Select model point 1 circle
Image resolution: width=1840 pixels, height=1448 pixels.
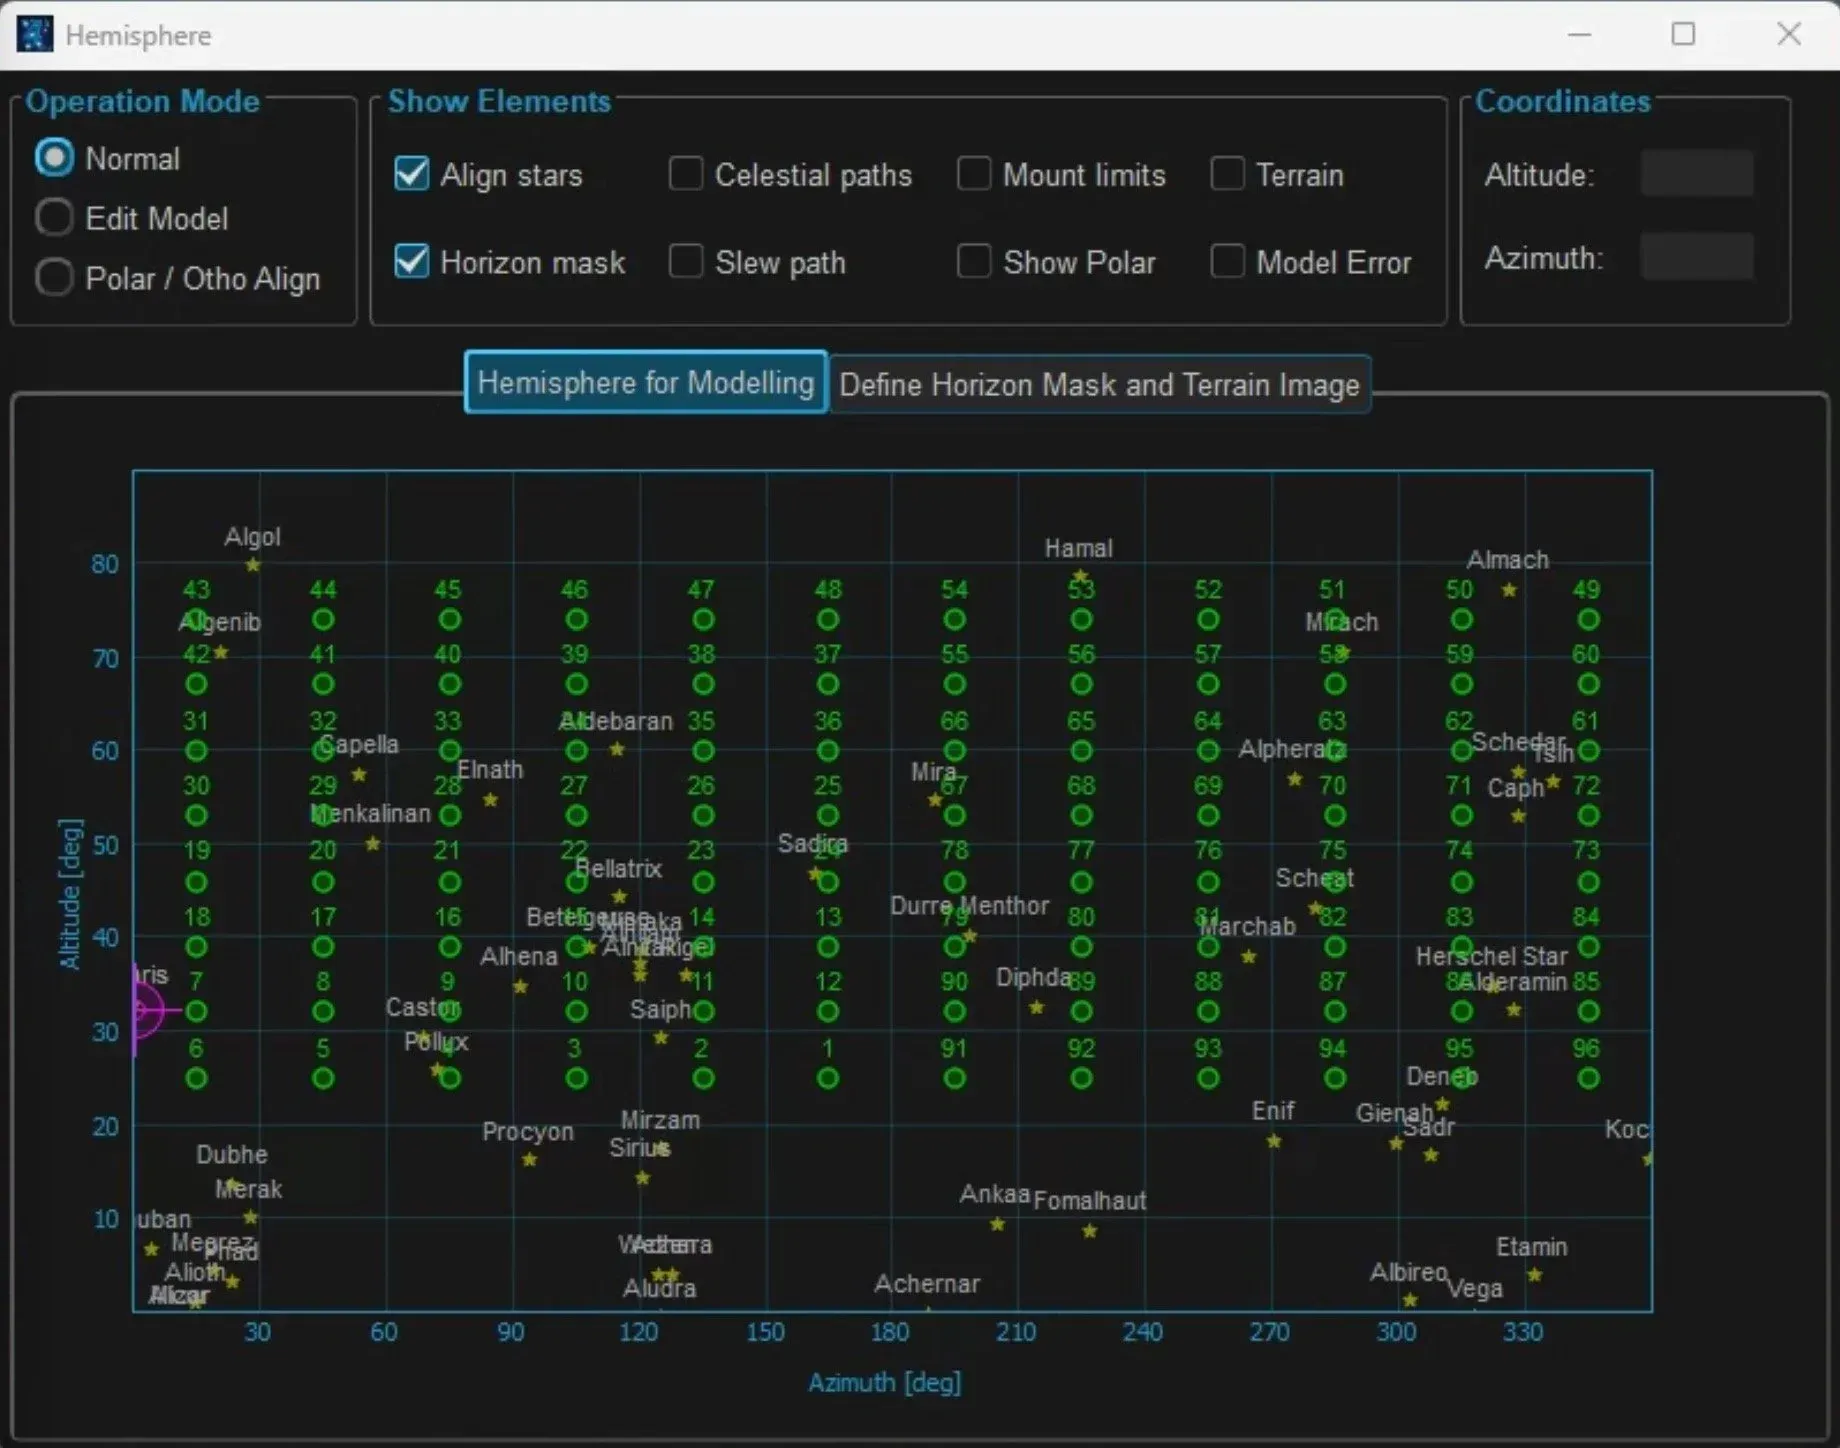pos(827,1078)
